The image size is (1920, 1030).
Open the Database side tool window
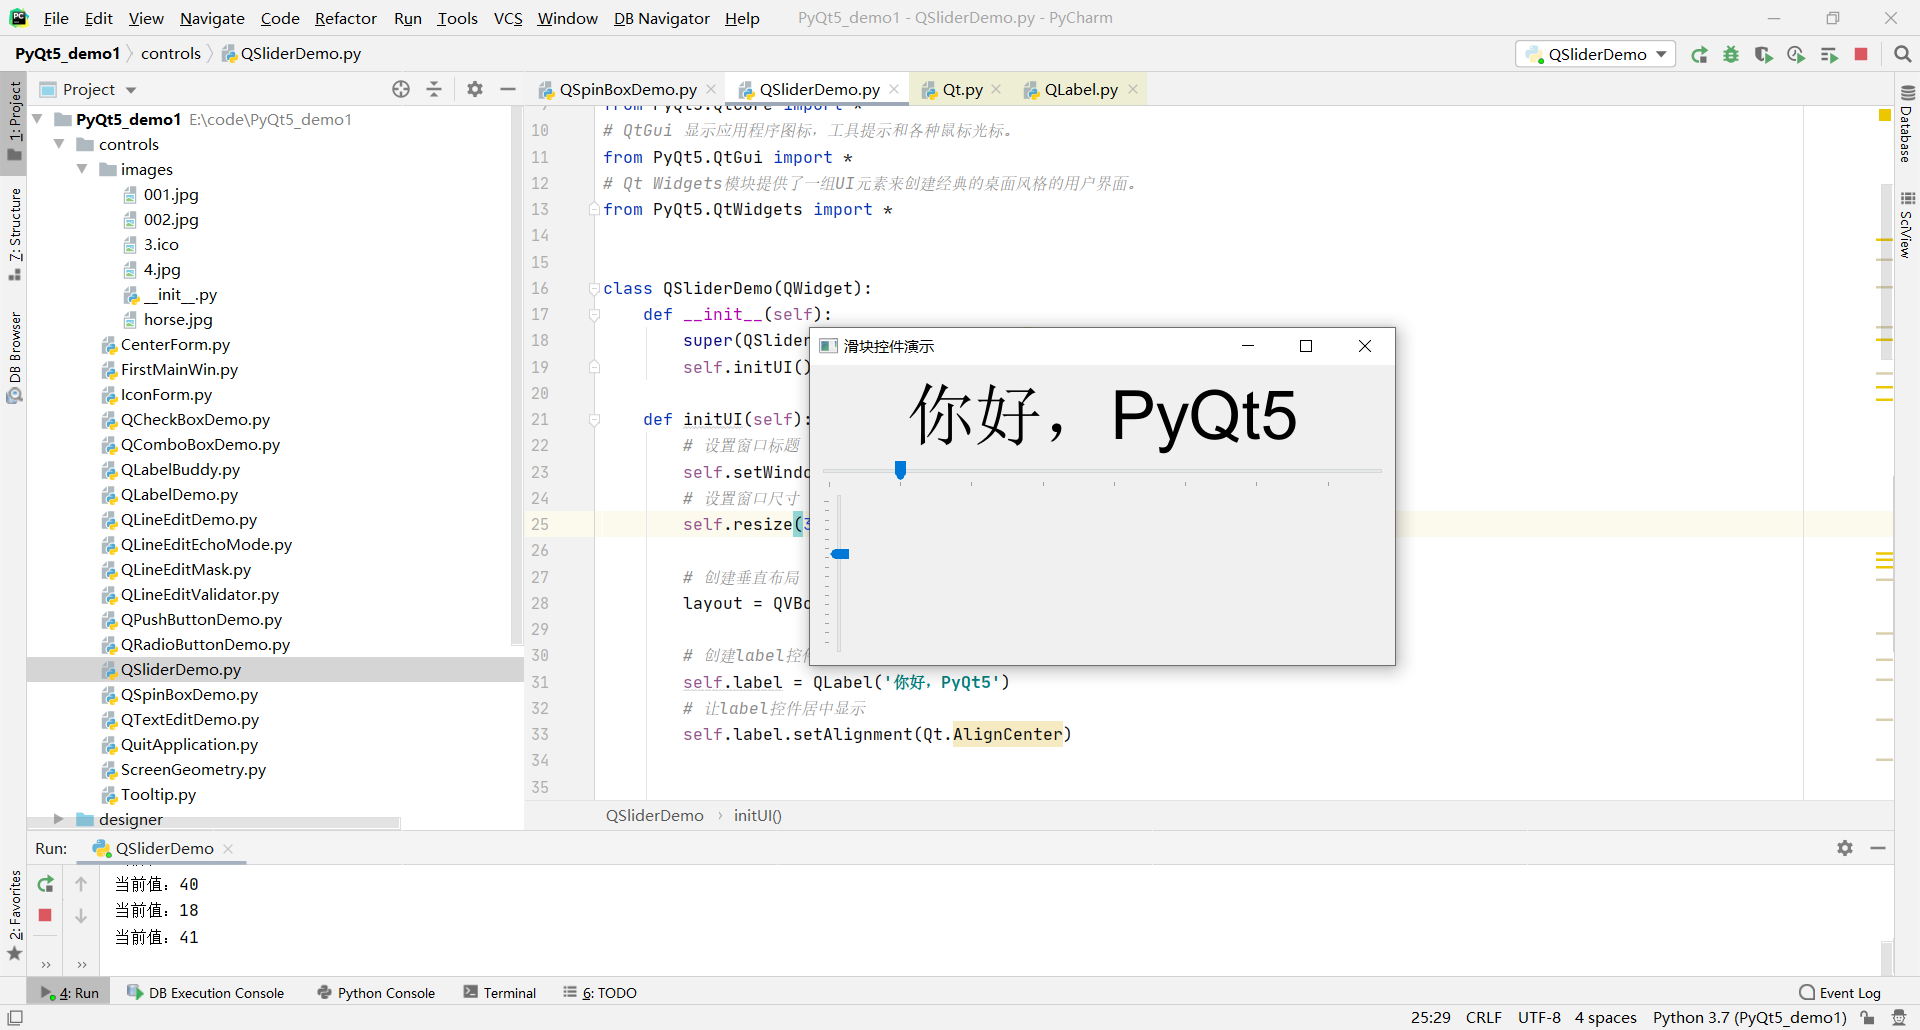pyautogui.click(x=1906, y=124)
